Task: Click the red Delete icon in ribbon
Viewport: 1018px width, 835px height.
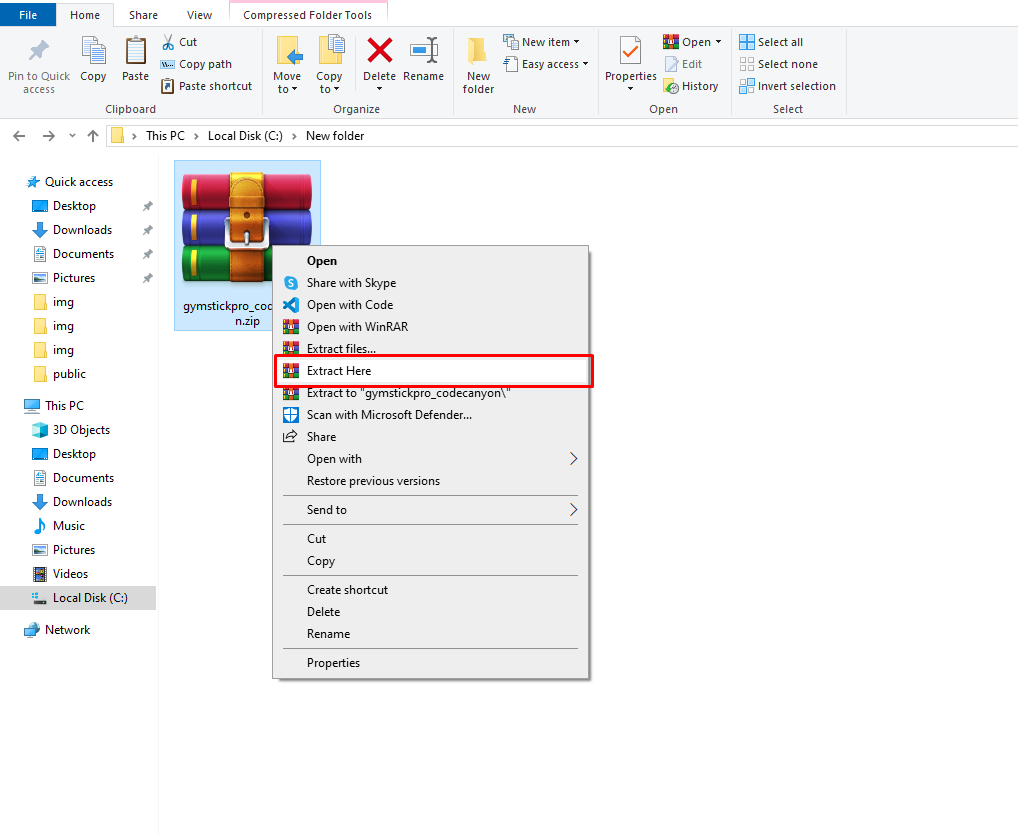Action: click(x=379, y=52)
